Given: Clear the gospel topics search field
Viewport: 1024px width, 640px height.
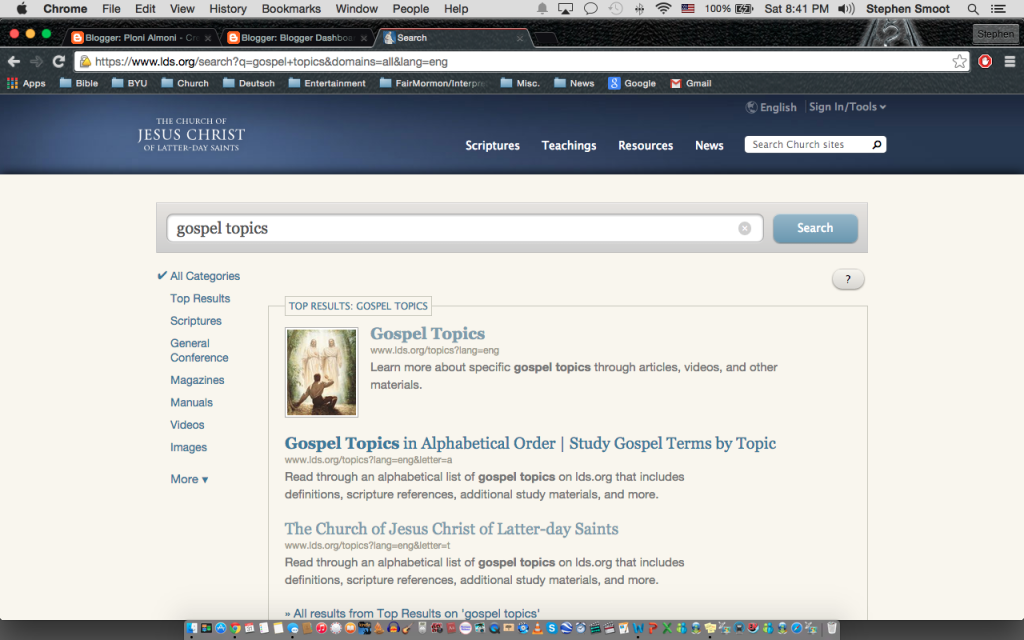Looking at the screenshot, I should 744,228.
